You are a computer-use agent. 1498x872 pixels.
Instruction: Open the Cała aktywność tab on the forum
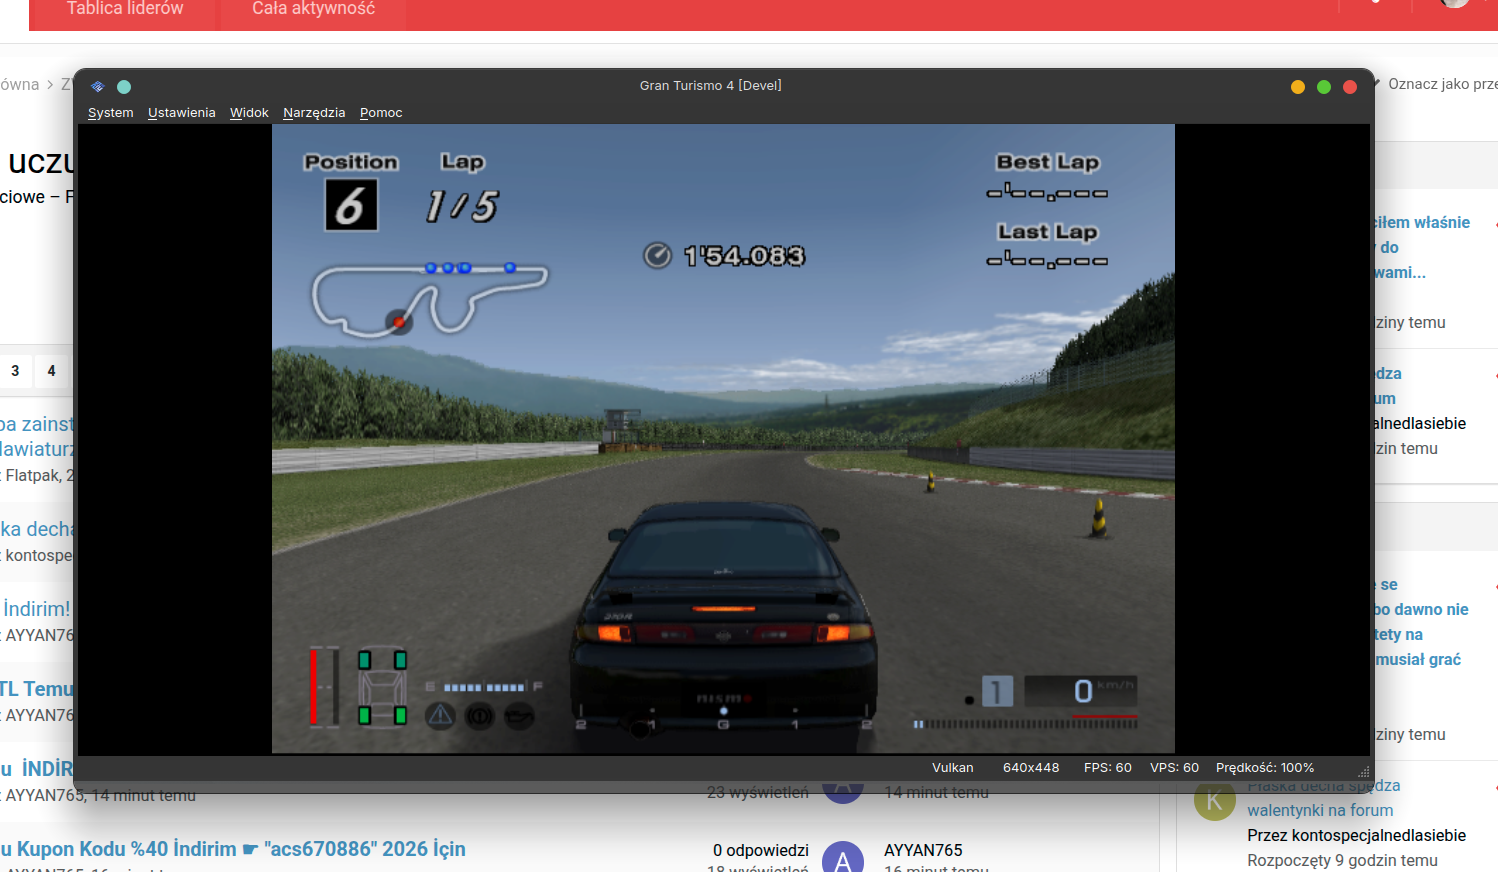click(313, 9)
